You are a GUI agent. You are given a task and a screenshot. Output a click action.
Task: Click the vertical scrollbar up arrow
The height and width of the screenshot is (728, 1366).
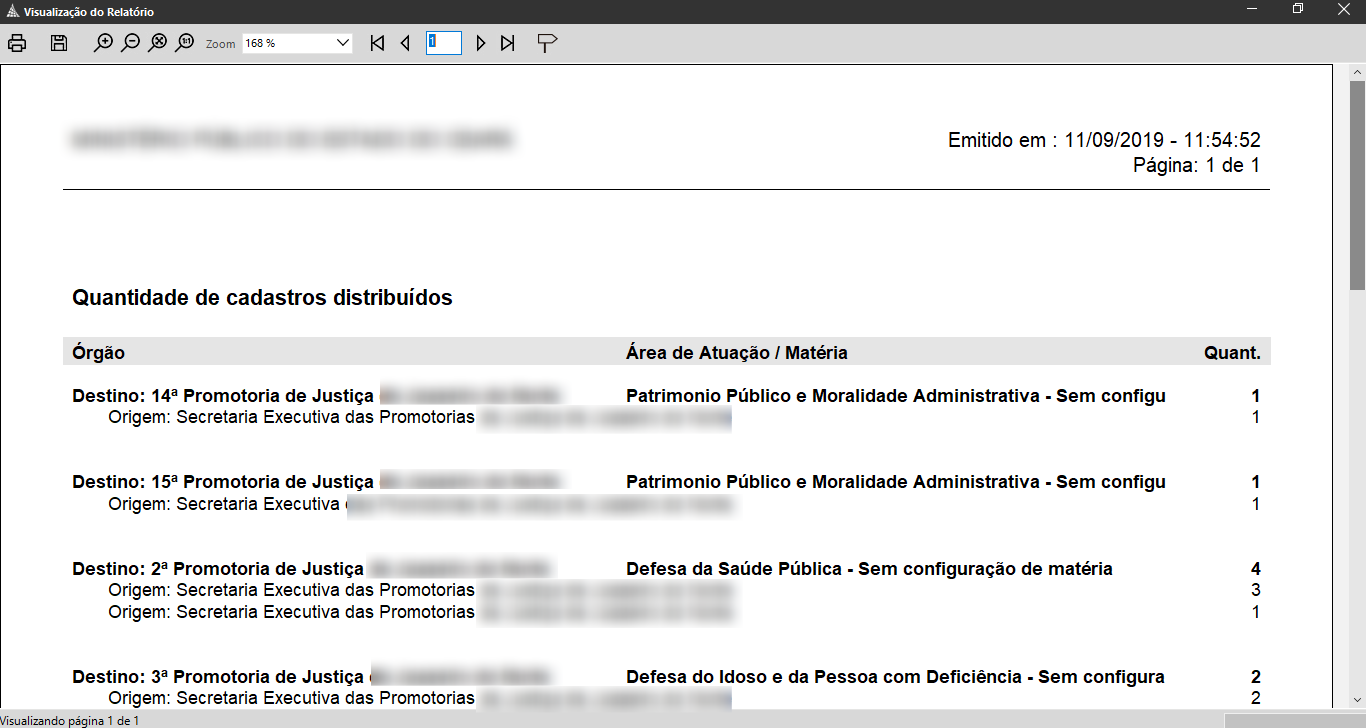(x=1357, y=70)
